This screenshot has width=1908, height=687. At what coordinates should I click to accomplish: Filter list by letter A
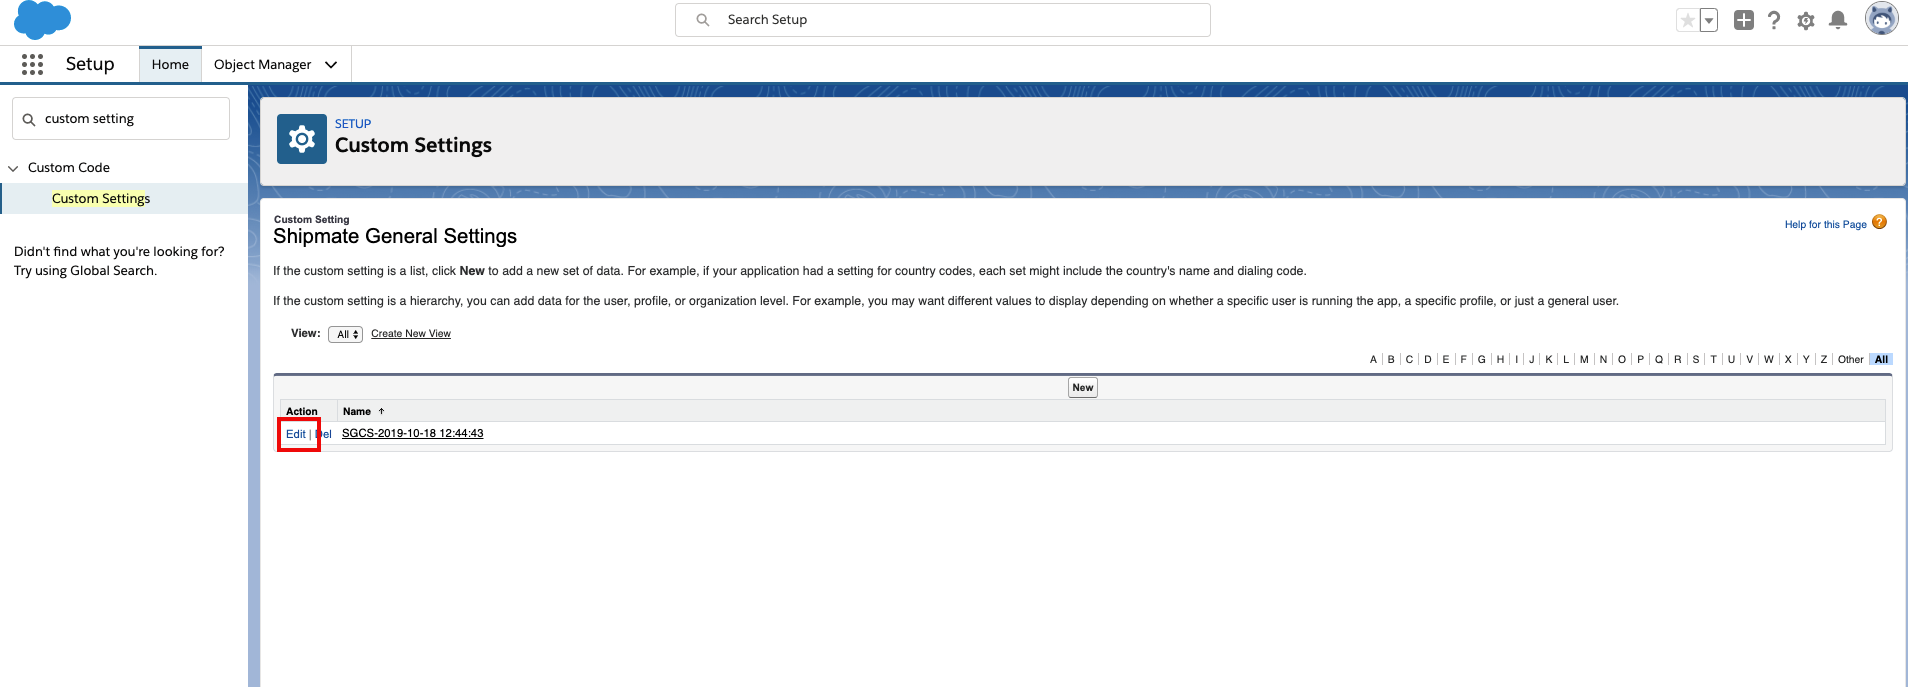click(x=1374, y=360)
